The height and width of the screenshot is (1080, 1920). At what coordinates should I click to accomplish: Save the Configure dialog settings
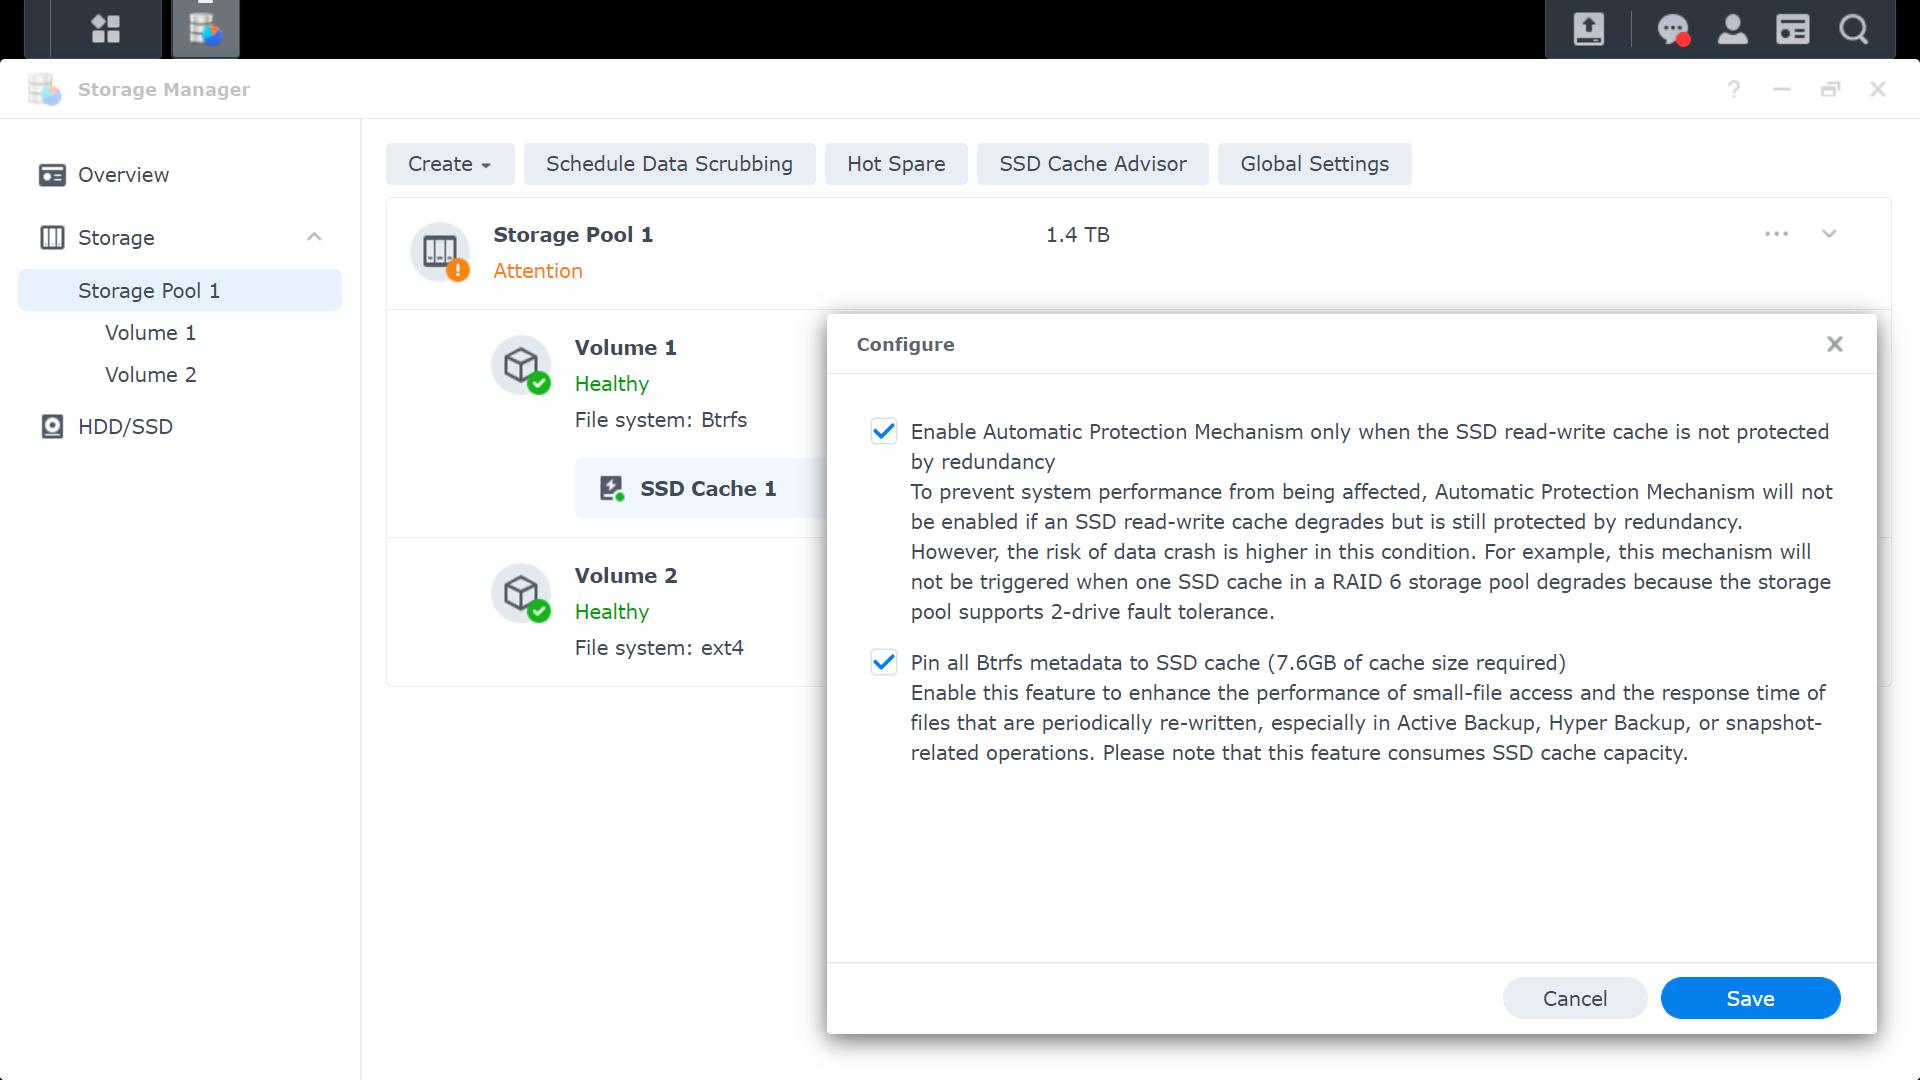(1750, 998)
